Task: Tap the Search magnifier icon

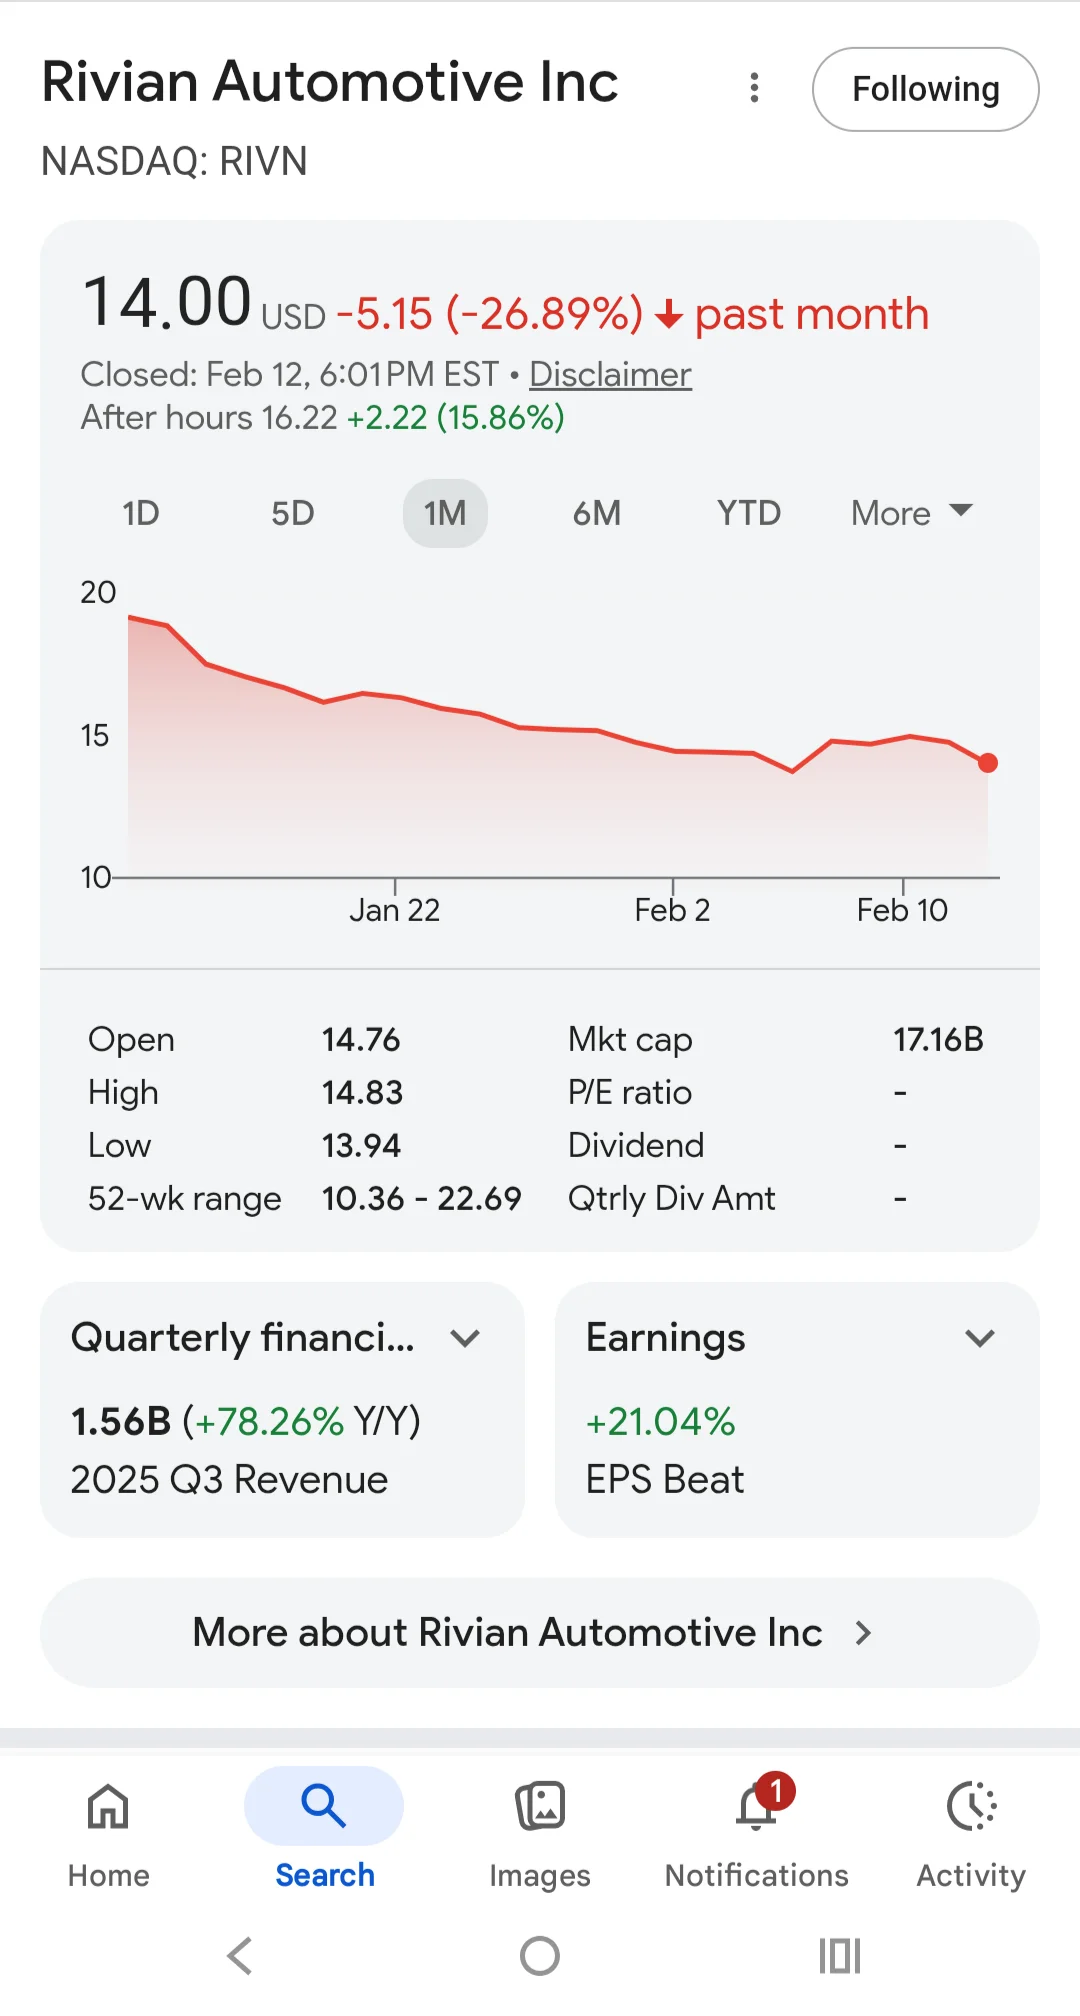Action: [x=324, y=1807]
